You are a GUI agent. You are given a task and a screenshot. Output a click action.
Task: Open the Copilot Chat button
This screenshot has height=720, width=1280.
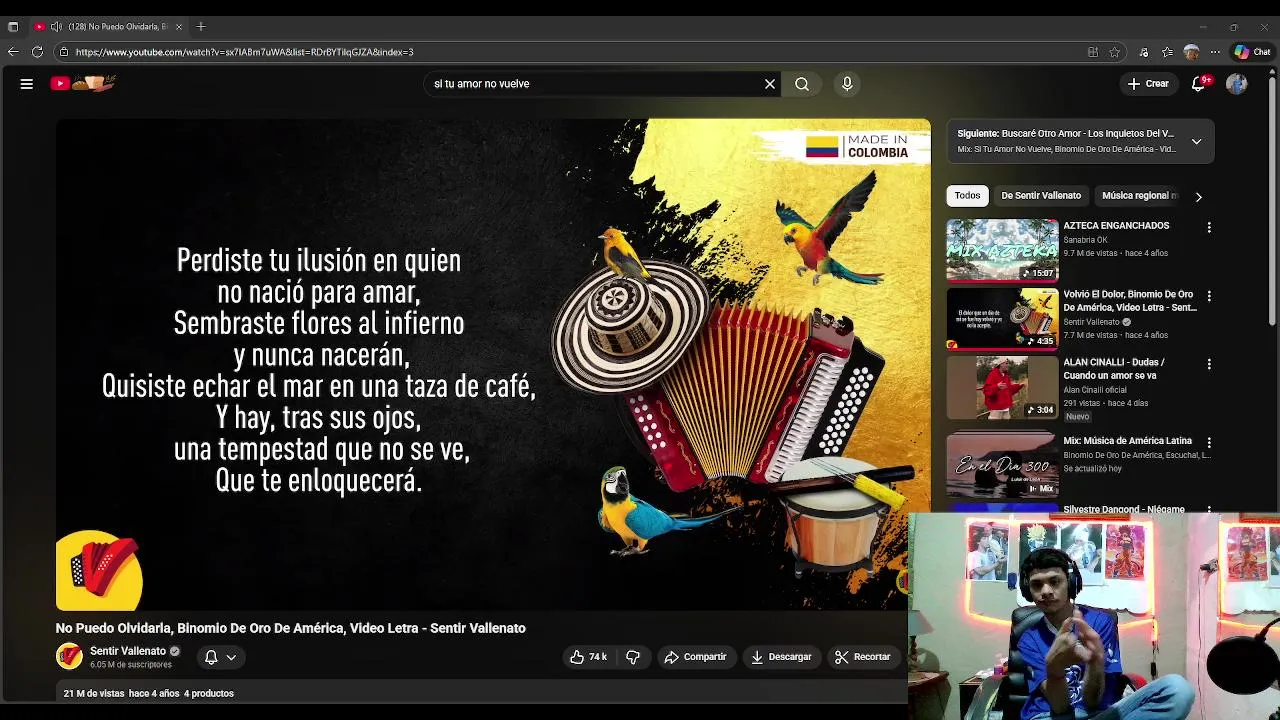(x=1252, y=52)
